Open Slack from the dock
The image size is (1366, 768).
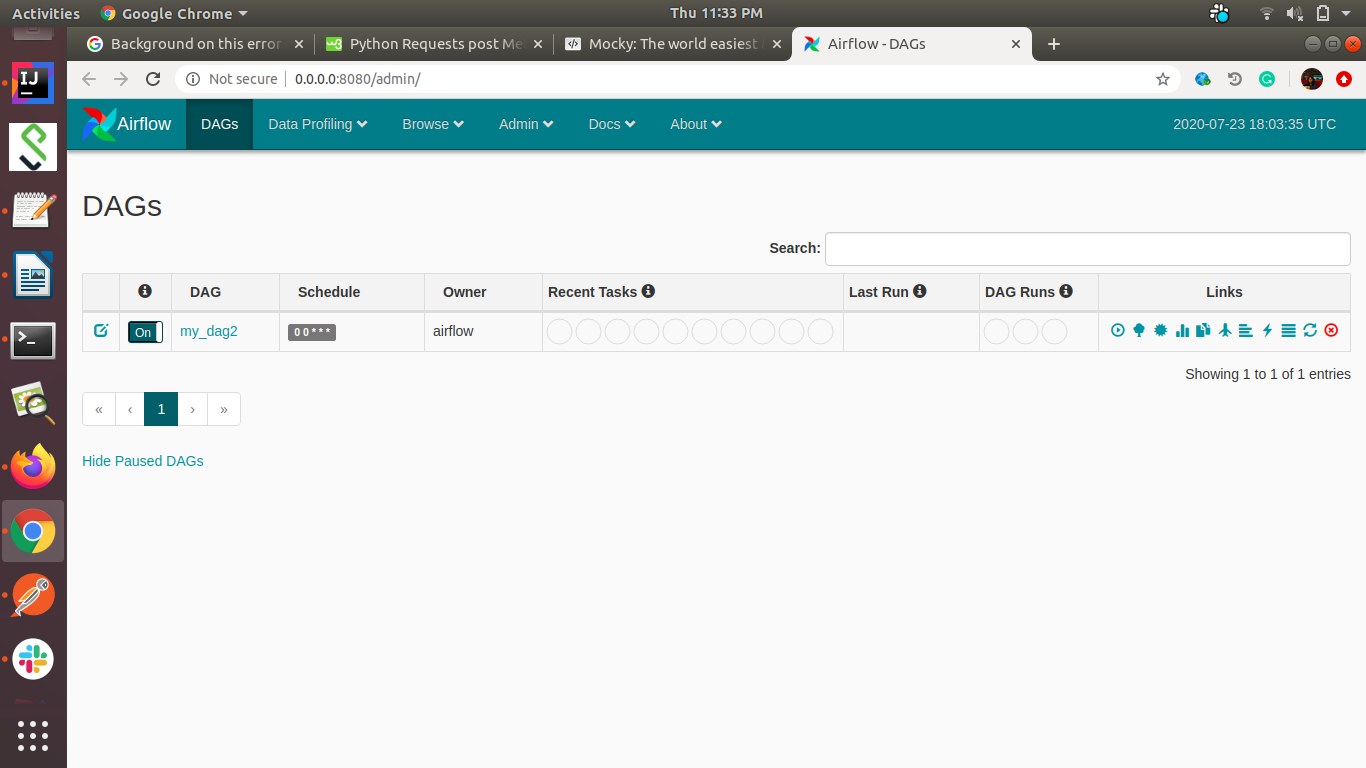[33, 660]
